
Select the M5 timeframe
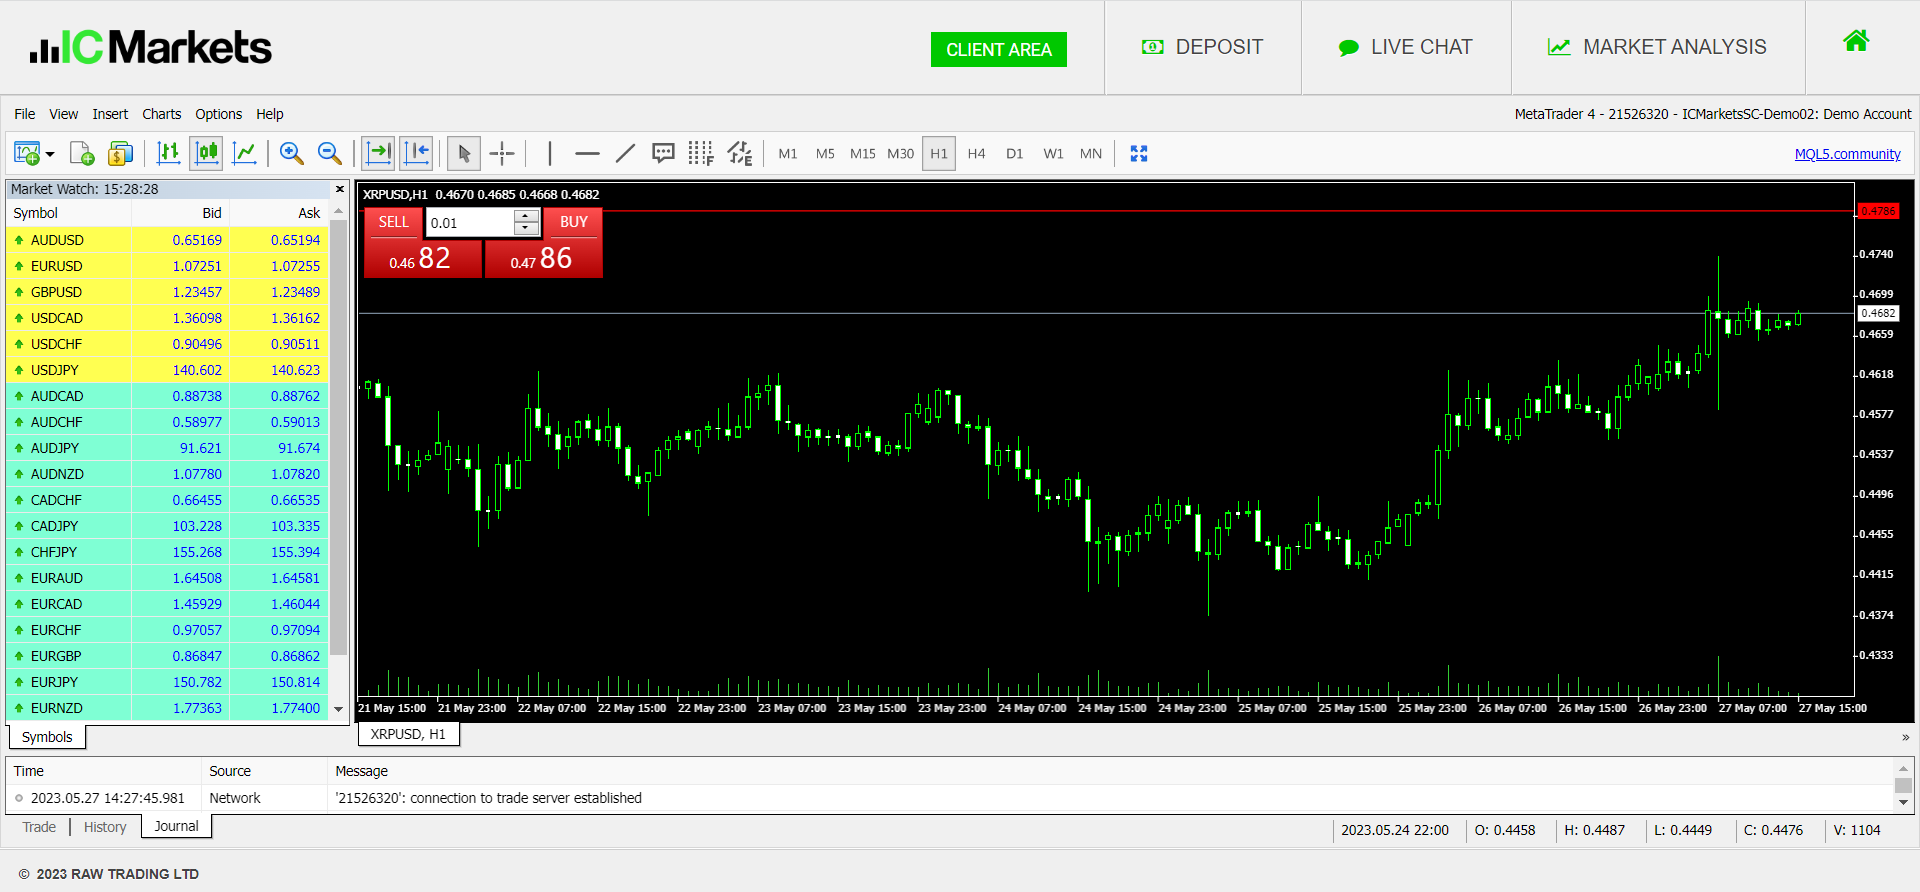coord(825,153)
